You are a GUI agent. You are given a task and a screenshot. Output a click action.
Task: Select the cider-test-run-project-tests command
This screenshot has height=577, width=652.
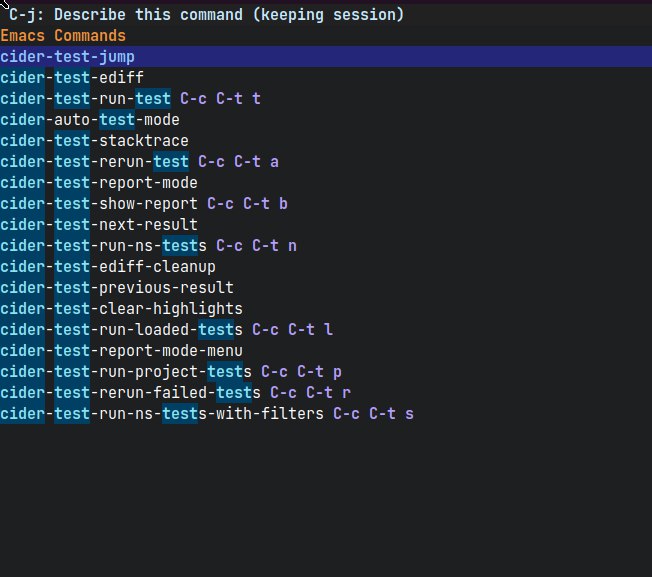pyautogui.click(x=126, y=372)
